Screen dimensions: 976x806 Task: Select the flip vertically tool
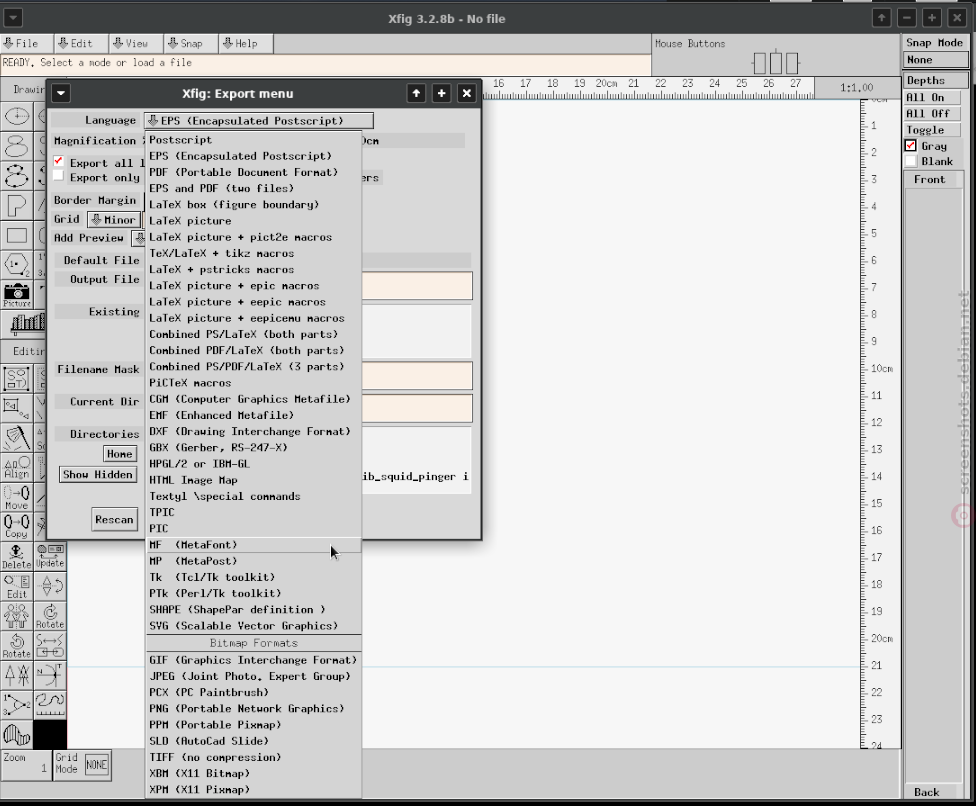point(50,586)
